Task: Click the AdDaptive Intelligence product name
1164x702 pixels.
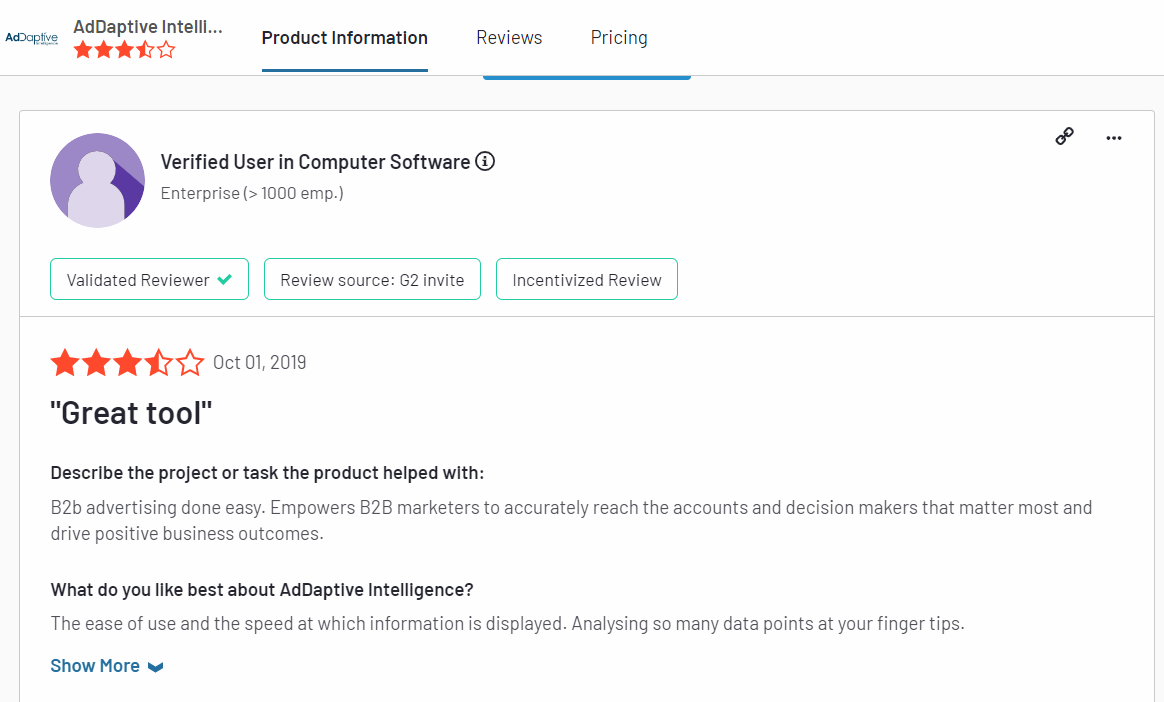Action: tap(148, 26)
